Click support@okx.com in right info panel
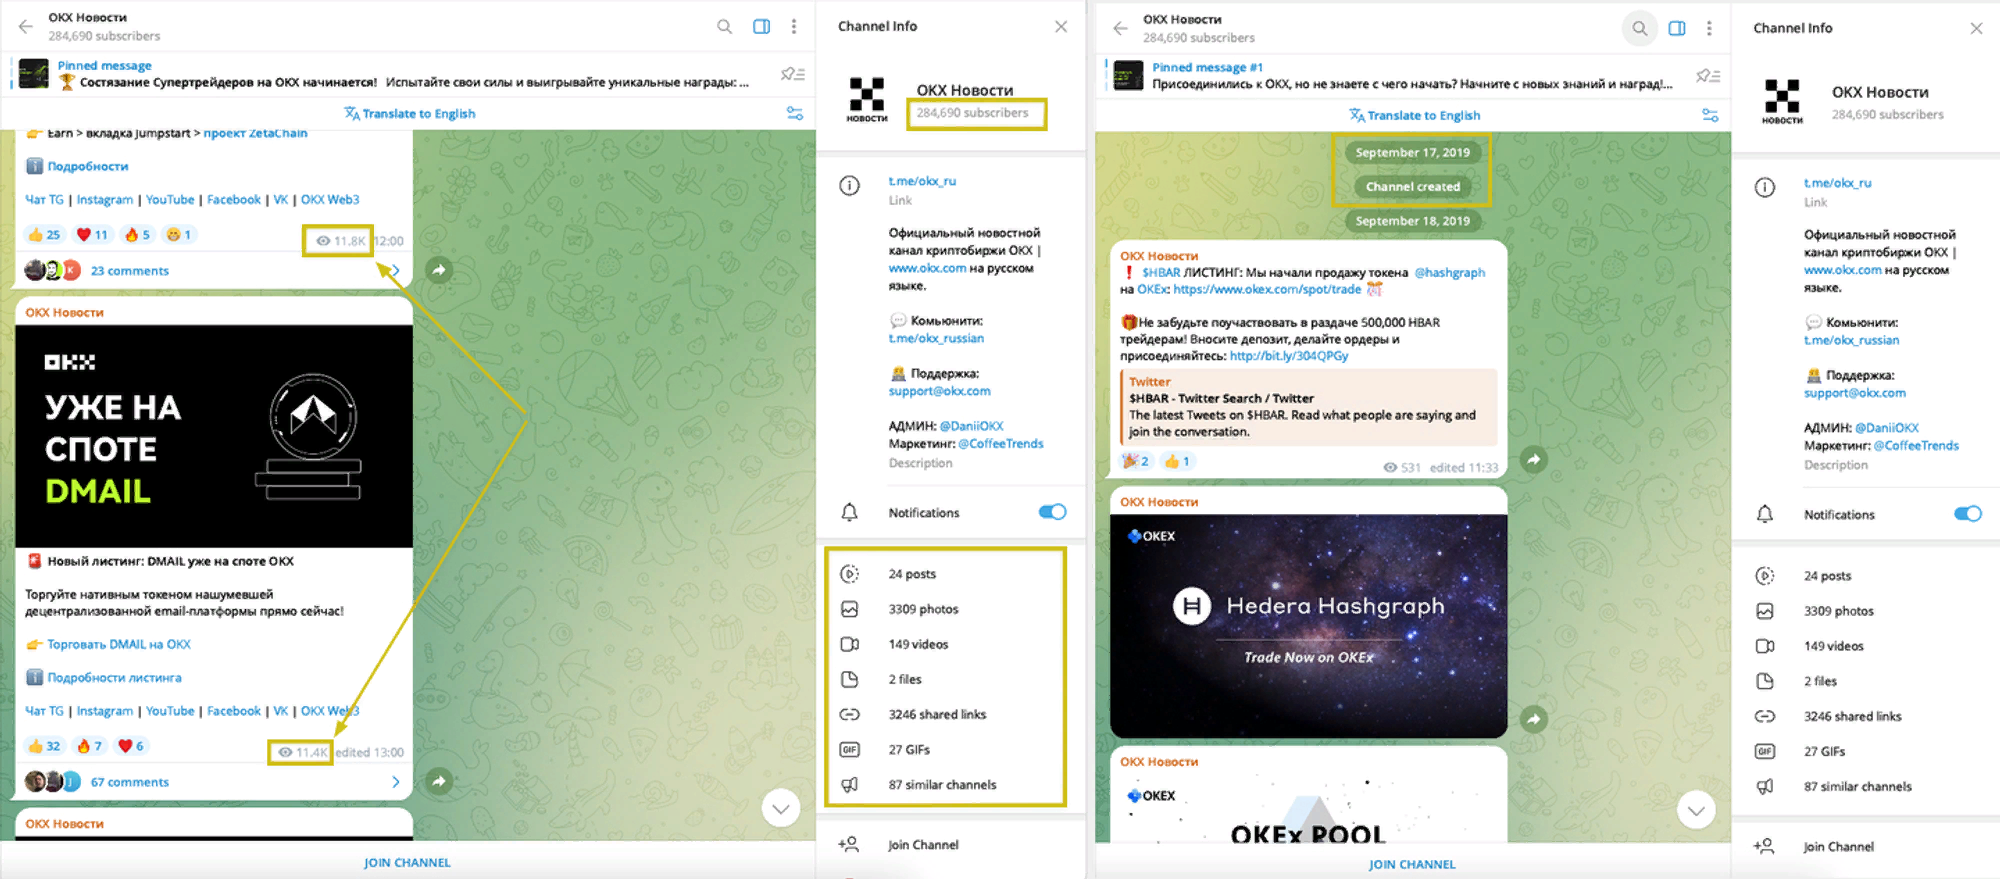2000x879 pixels. click(1855, 393)
